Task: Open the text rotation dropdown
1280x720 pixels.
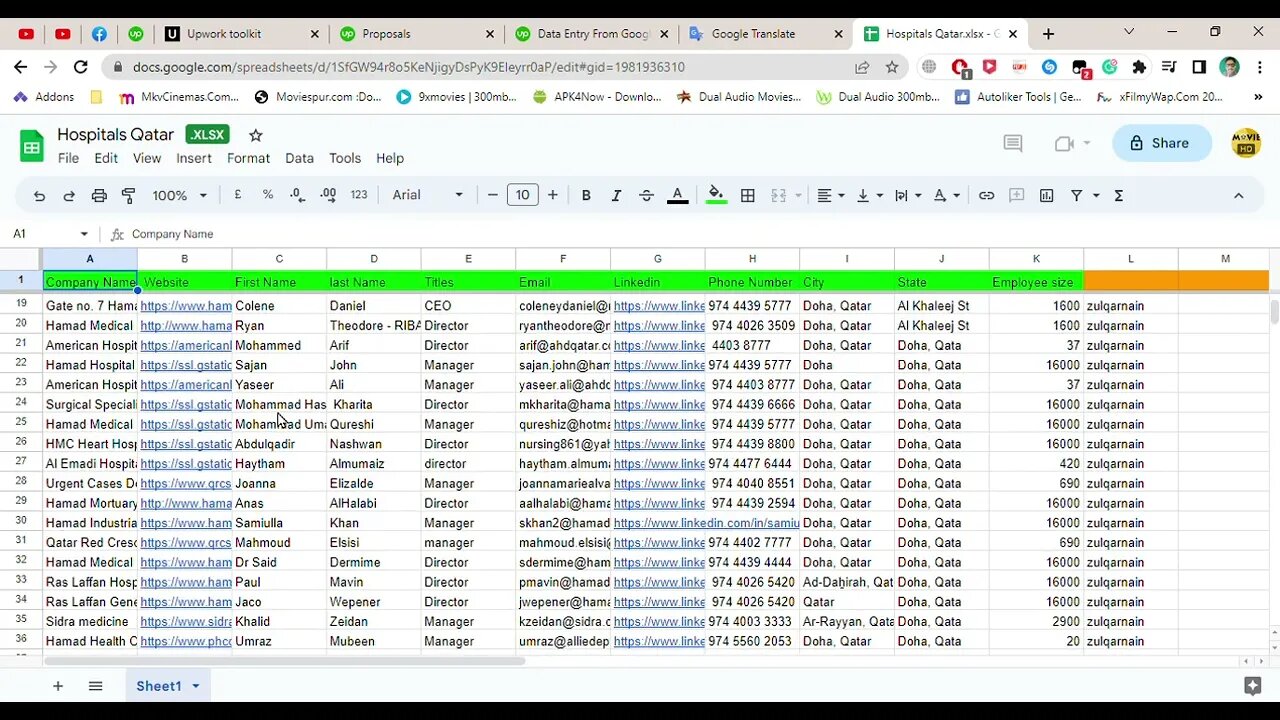Action: click(x=947, y=196)
